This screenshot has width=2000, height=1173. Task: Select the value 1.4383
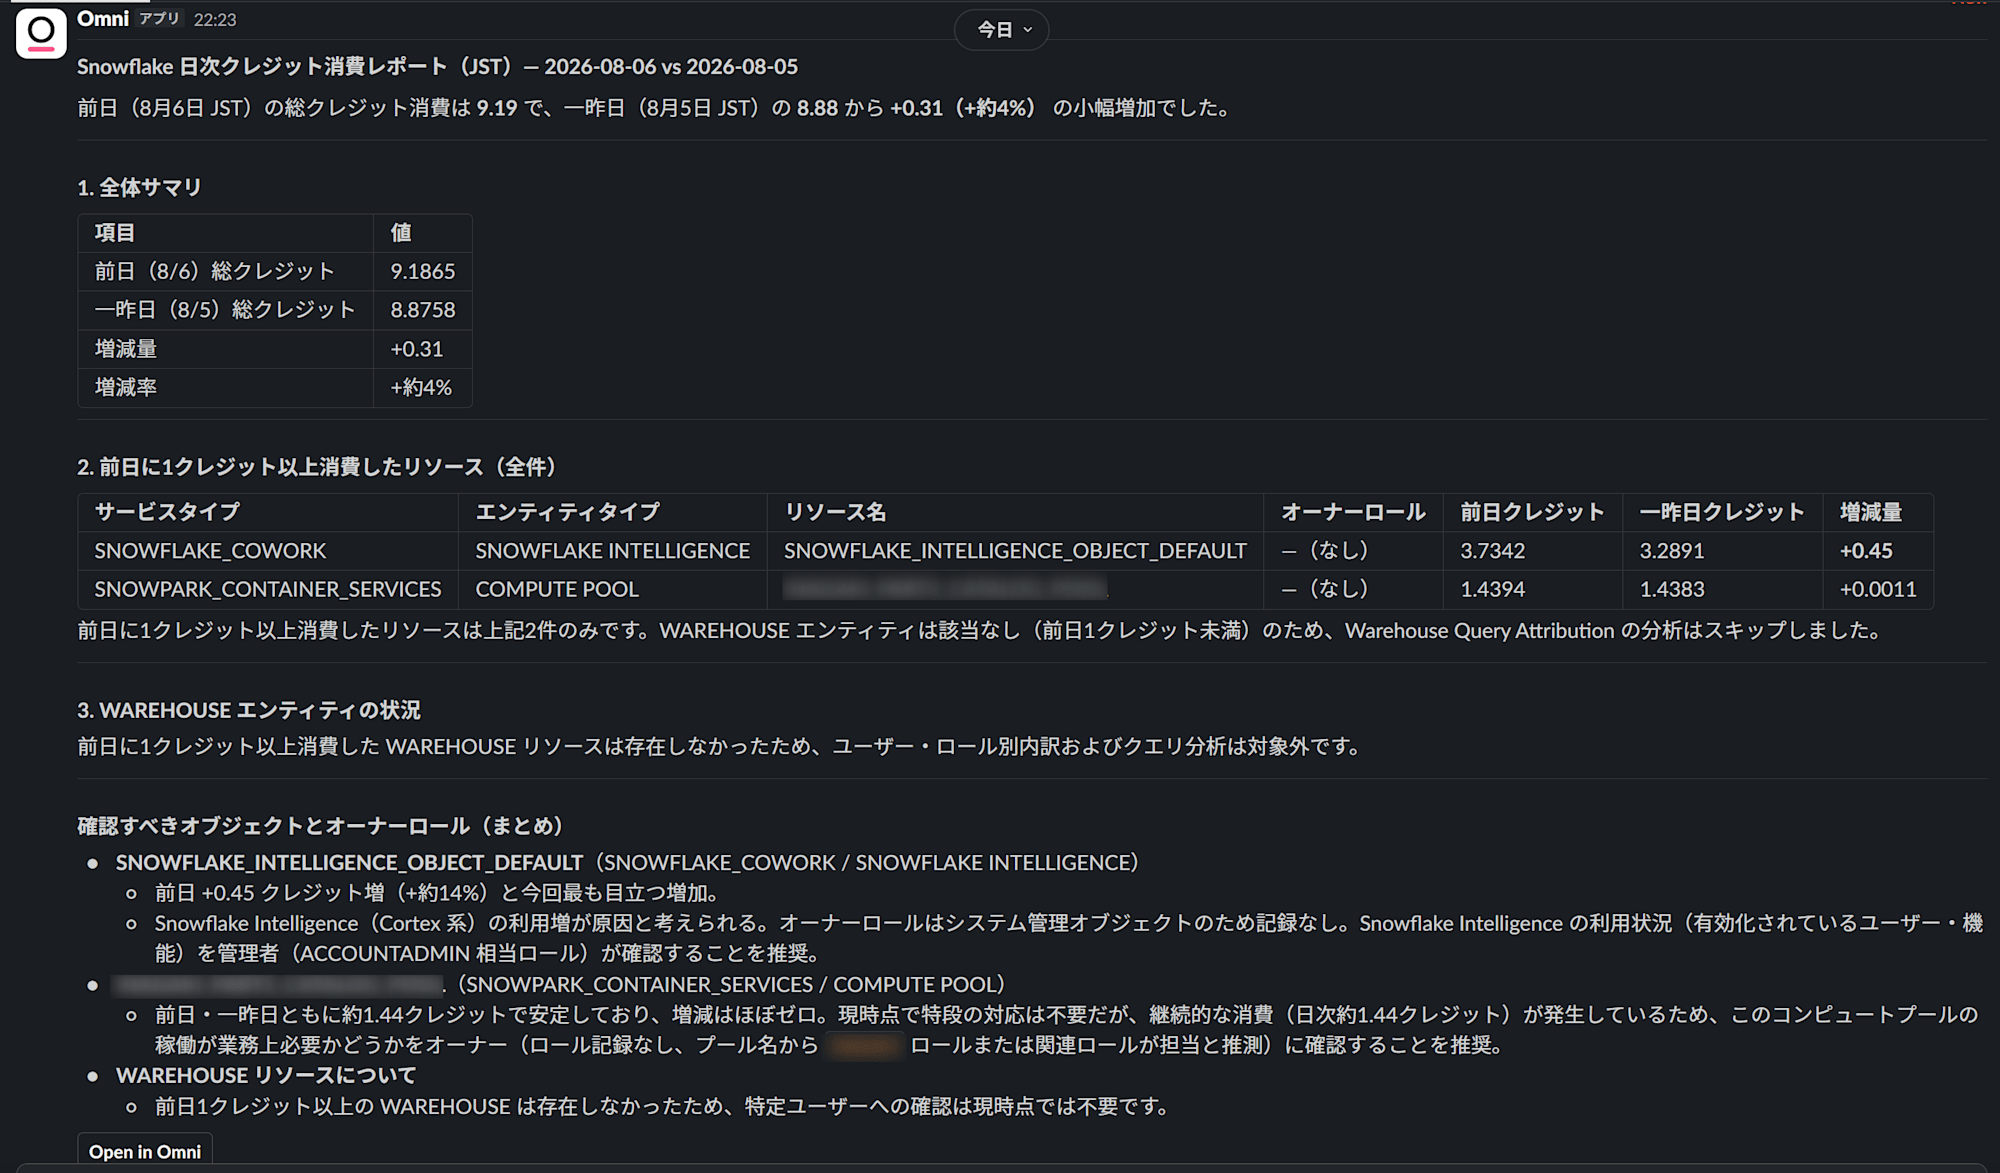pos(1672,590)
